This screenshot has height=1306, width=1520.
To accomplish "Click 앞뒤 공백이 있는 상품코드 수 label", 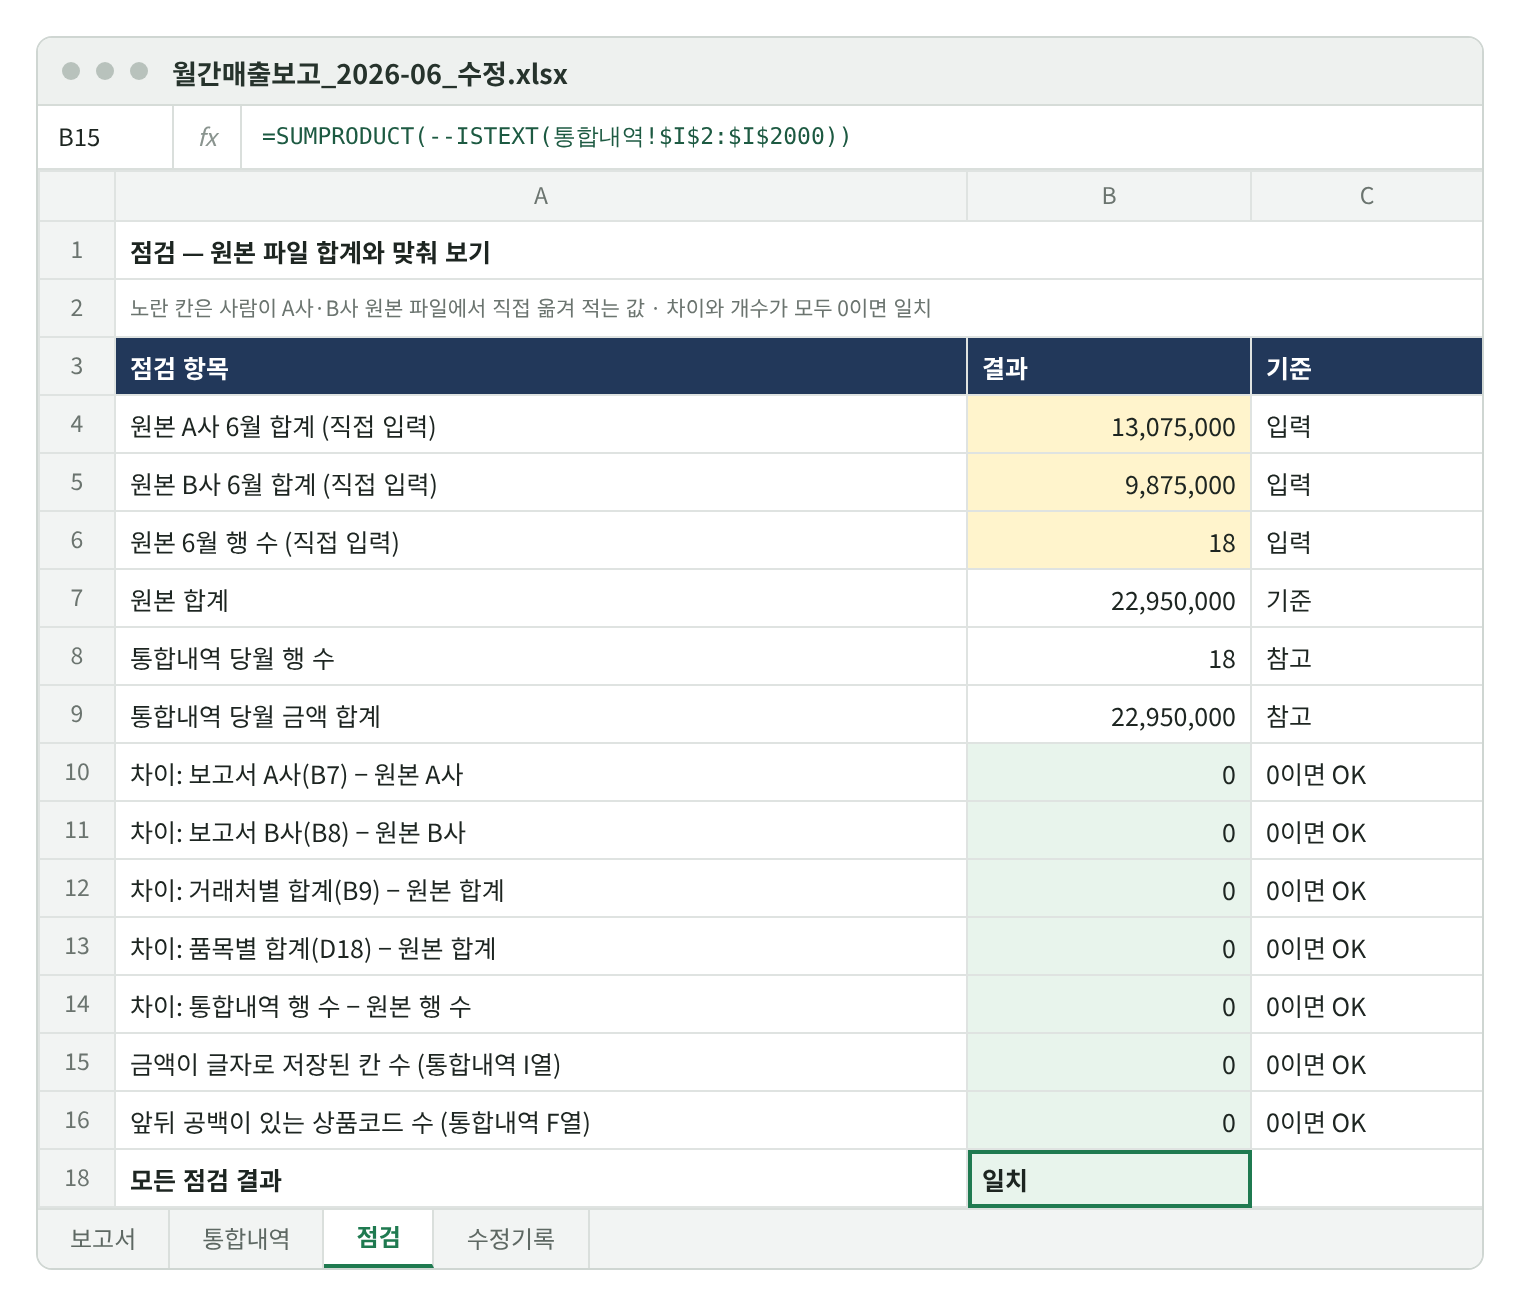I will click(360, 1122).
